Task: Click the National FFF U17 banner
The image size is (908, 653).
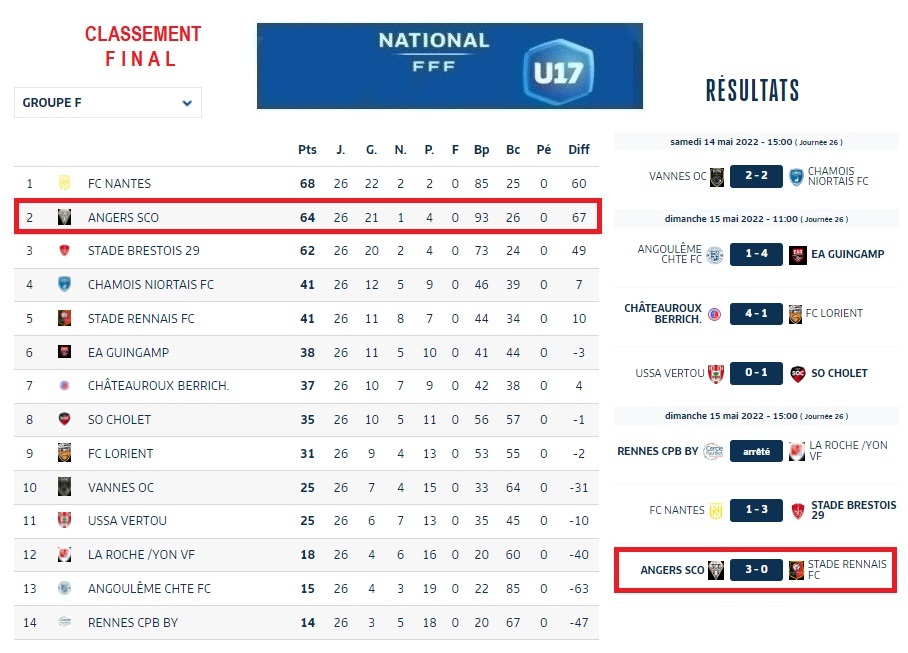Action: (449, 66)
